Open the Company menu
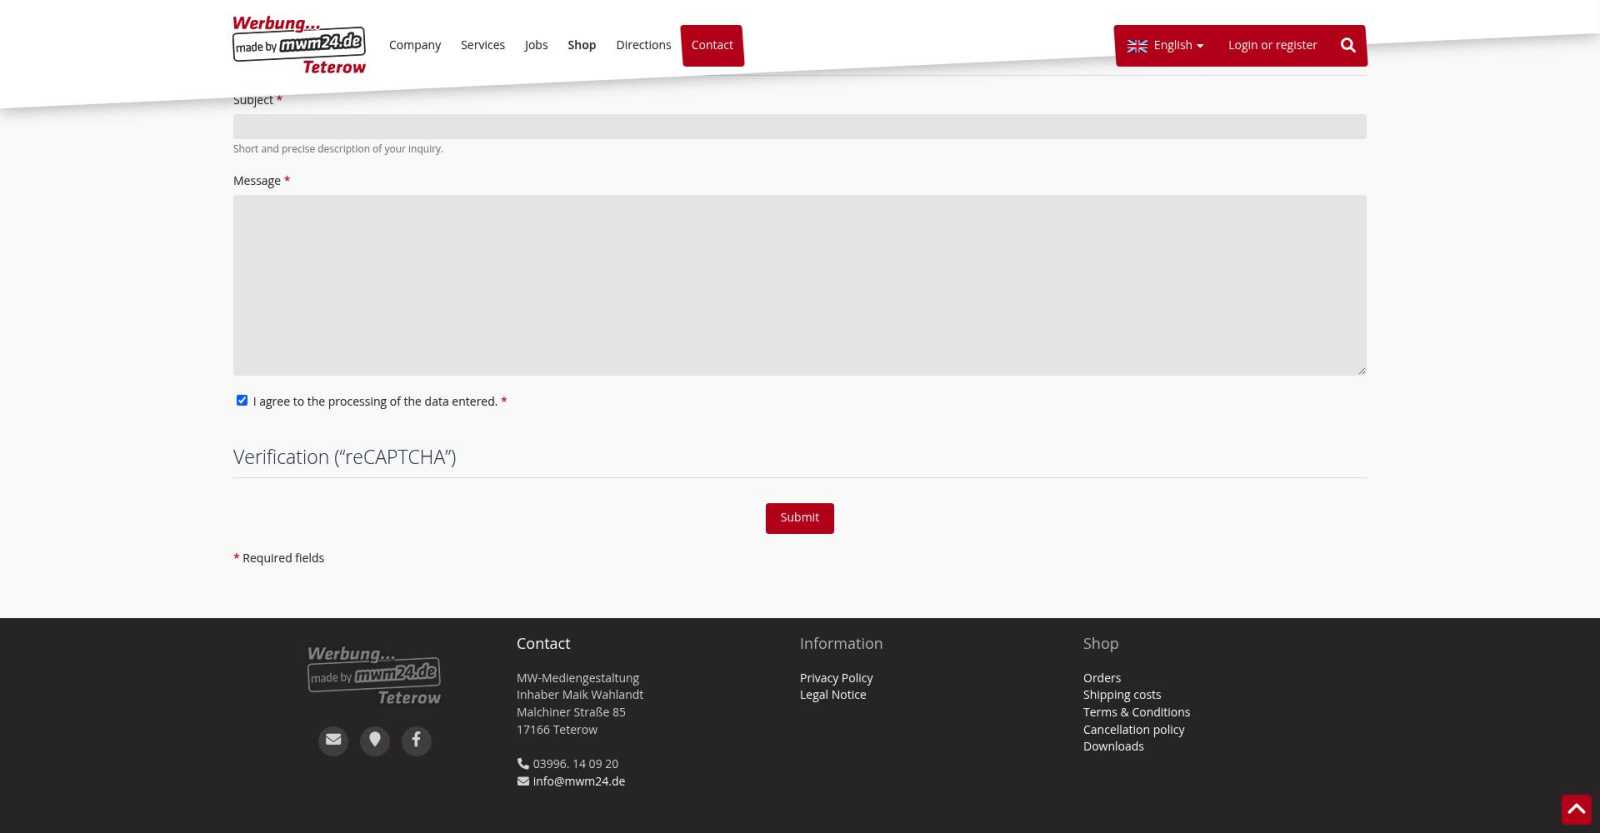The width and height of the screenshot is (1600, 833). [x=415, y=45]
